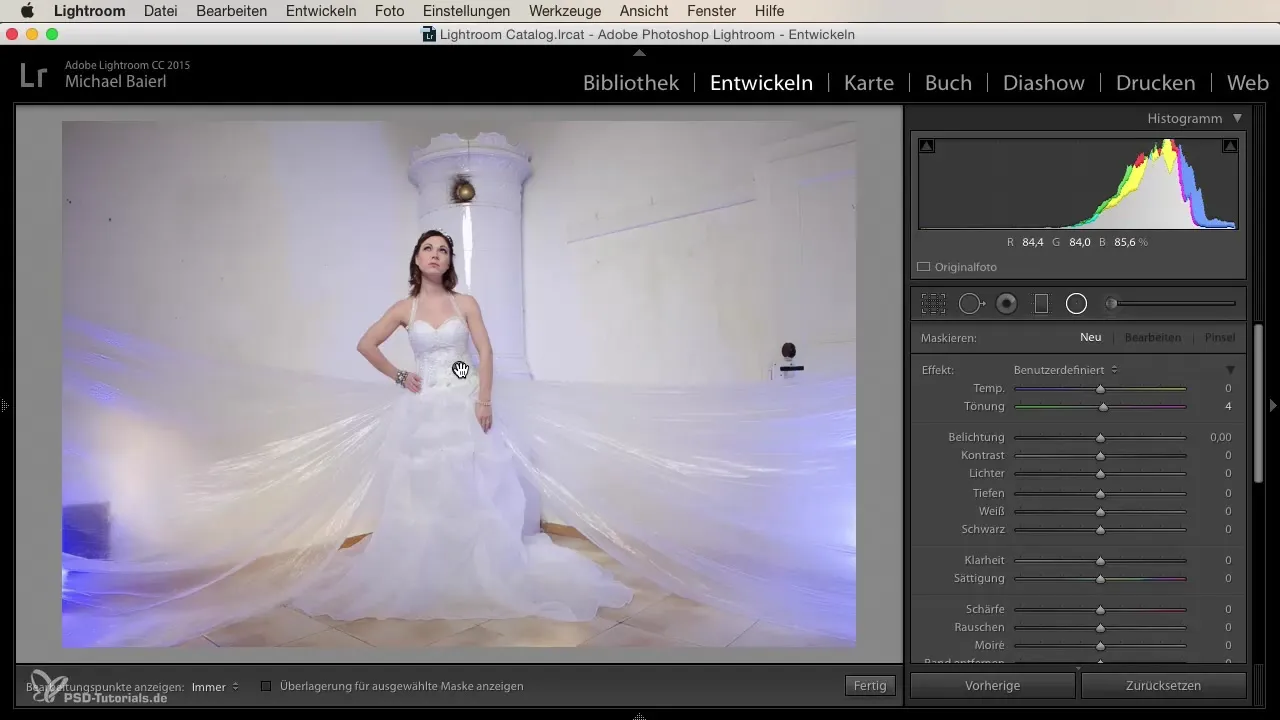This screenshot has height=720, width=1280.
Task: Enable overlay for selected mask checkbox
Action: [x=266, y=686]
